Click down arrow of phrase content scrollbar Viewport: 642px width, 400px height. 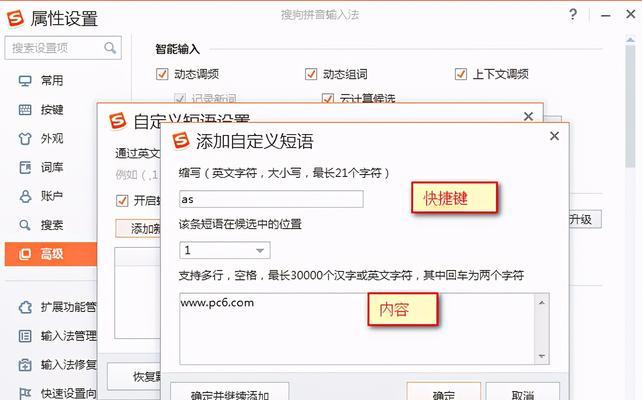point(542,356)
